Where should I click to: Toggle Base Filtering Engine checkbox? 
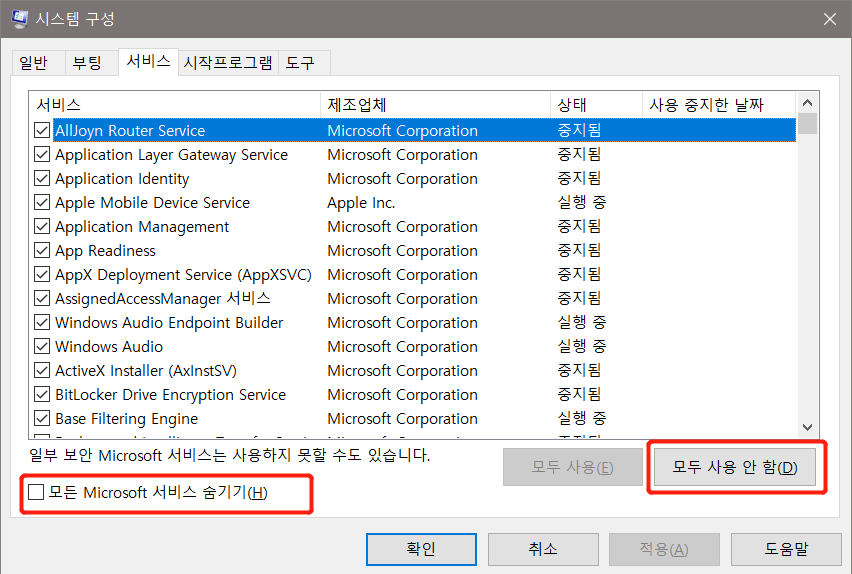coord(42,418)
